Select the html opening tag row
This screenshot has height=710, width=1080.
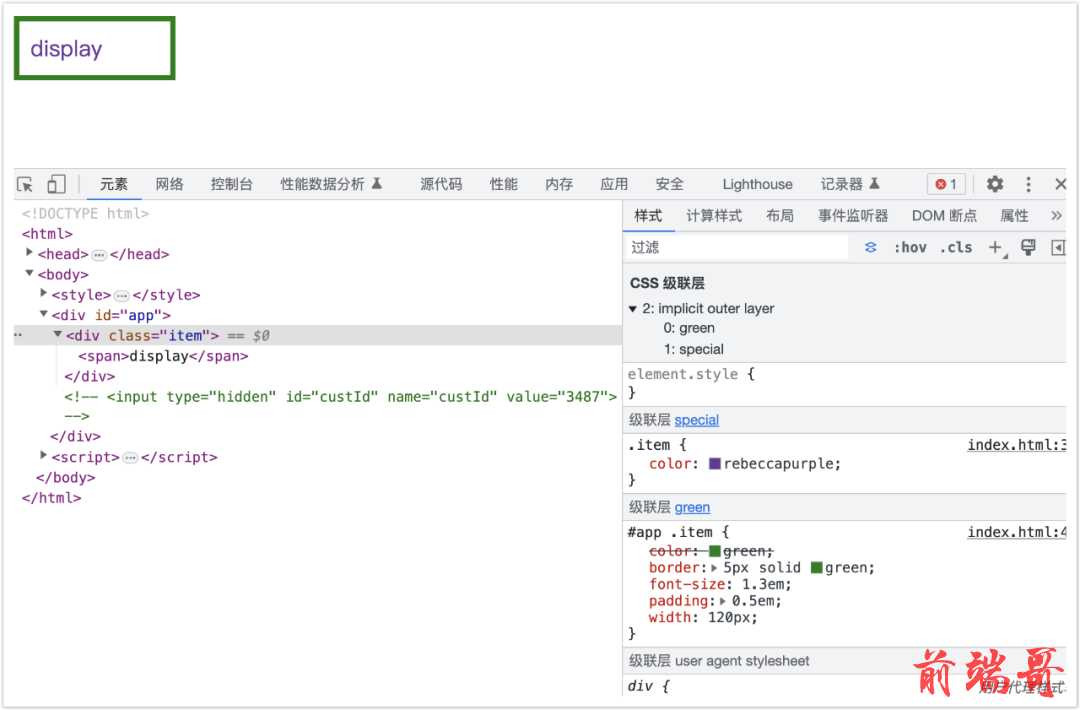(47, 233)
